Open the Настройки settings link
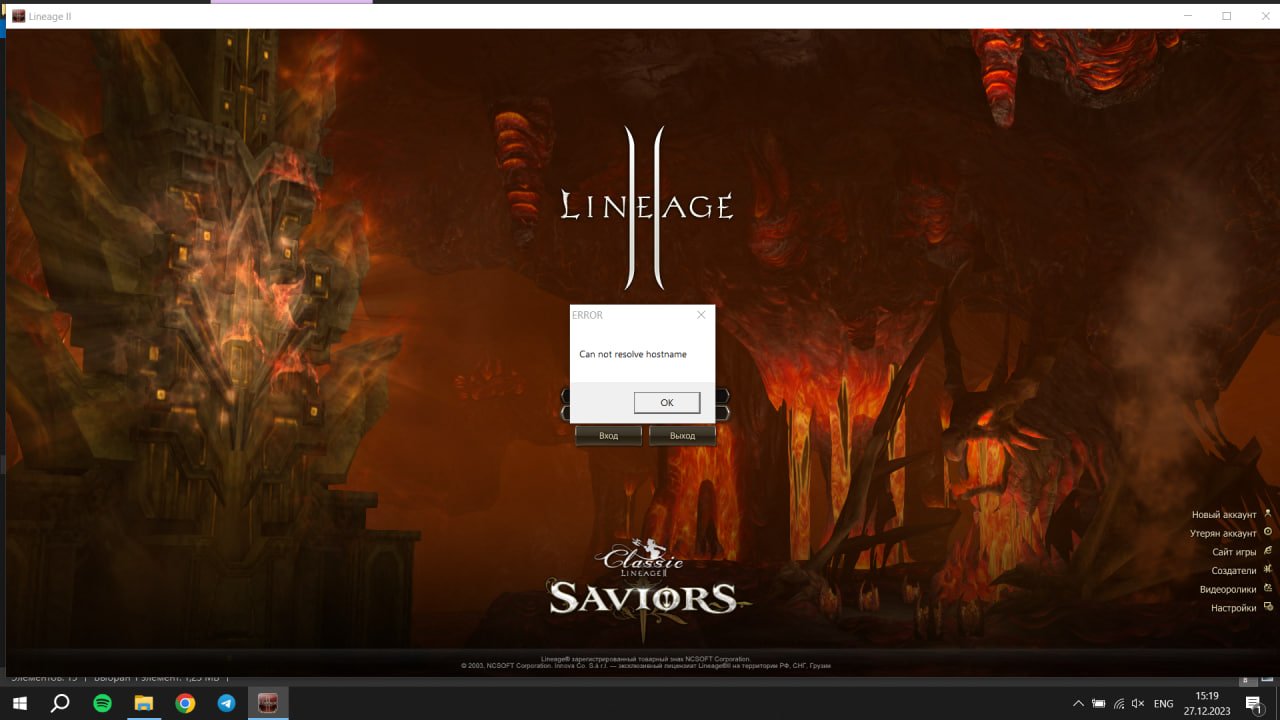Viewport: 1280px width, 720px height. coord(1234,608)
